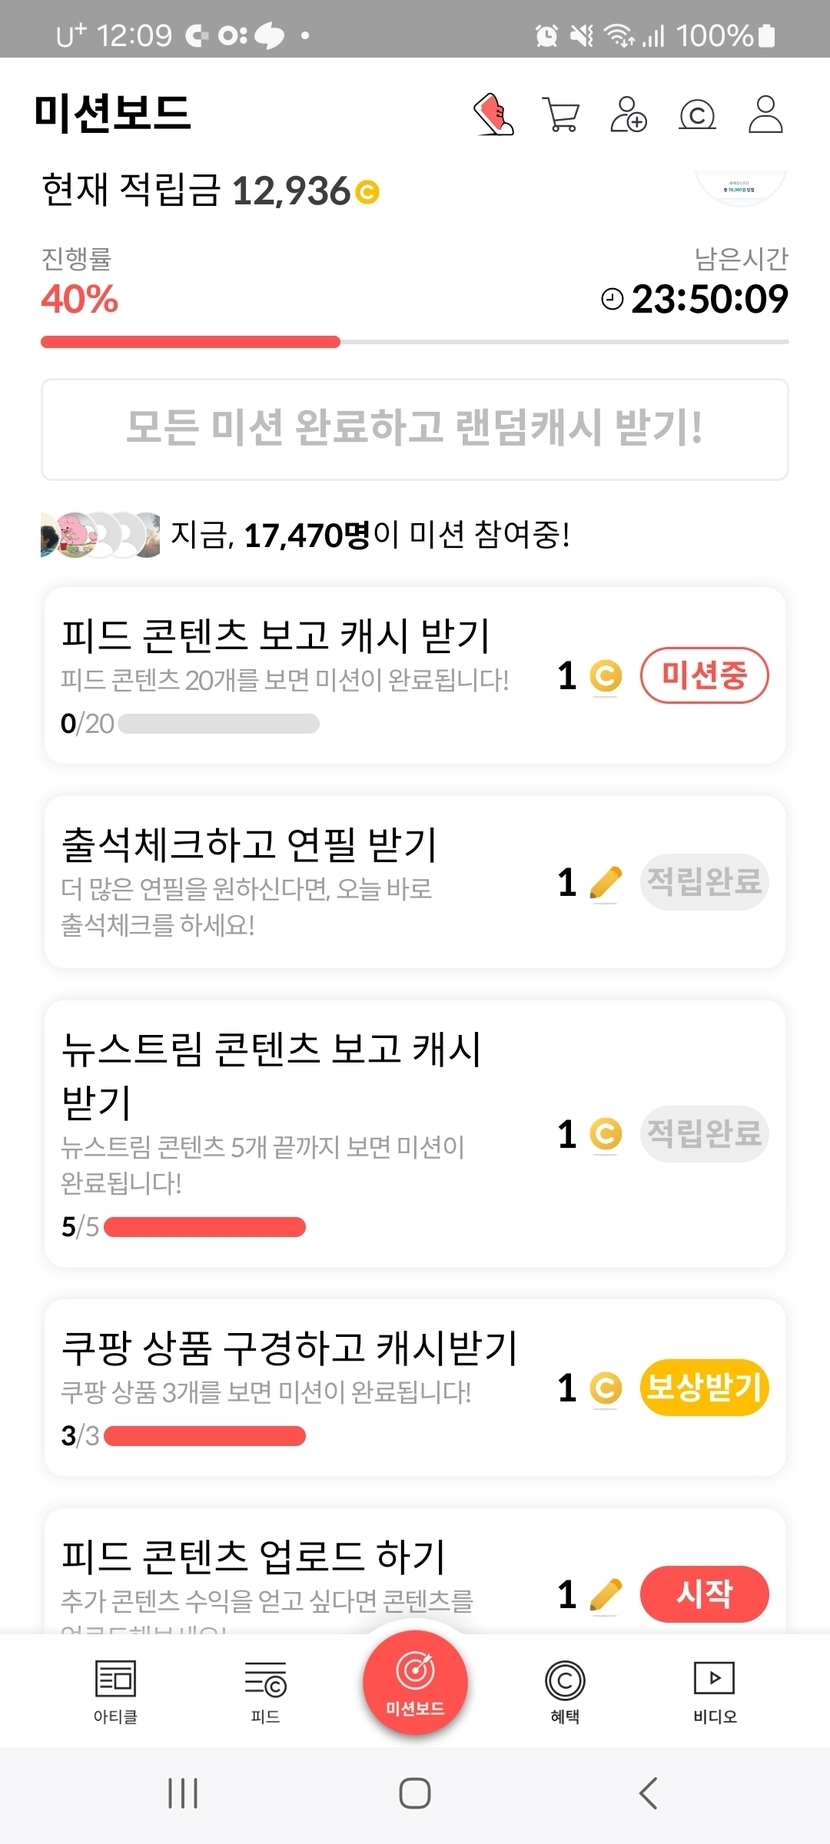Tap the 미션중 button for feed mission
Screen dimensions: 830x1844
(x=704, y=676)
